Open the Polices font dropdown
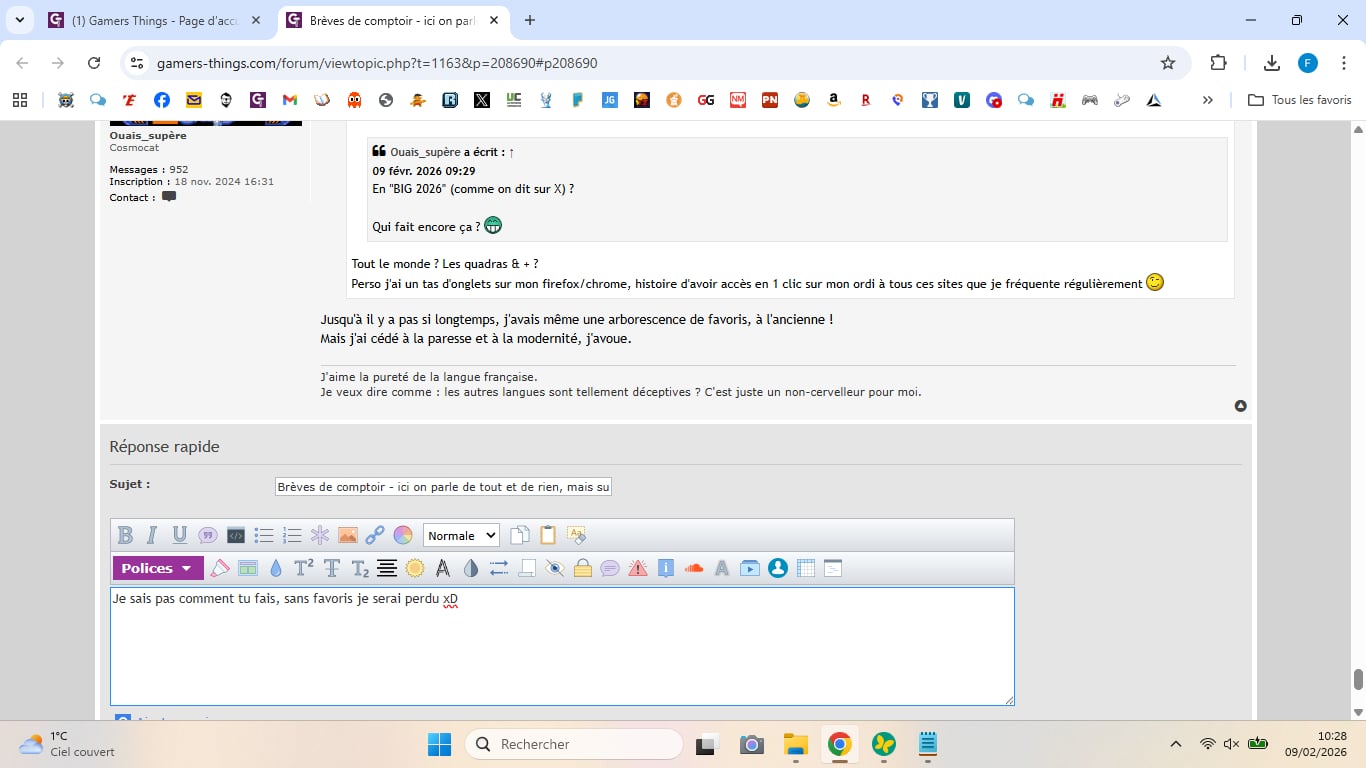Image resolution: width=1366 pixels, height=768 pixels. tap(158, 568)
